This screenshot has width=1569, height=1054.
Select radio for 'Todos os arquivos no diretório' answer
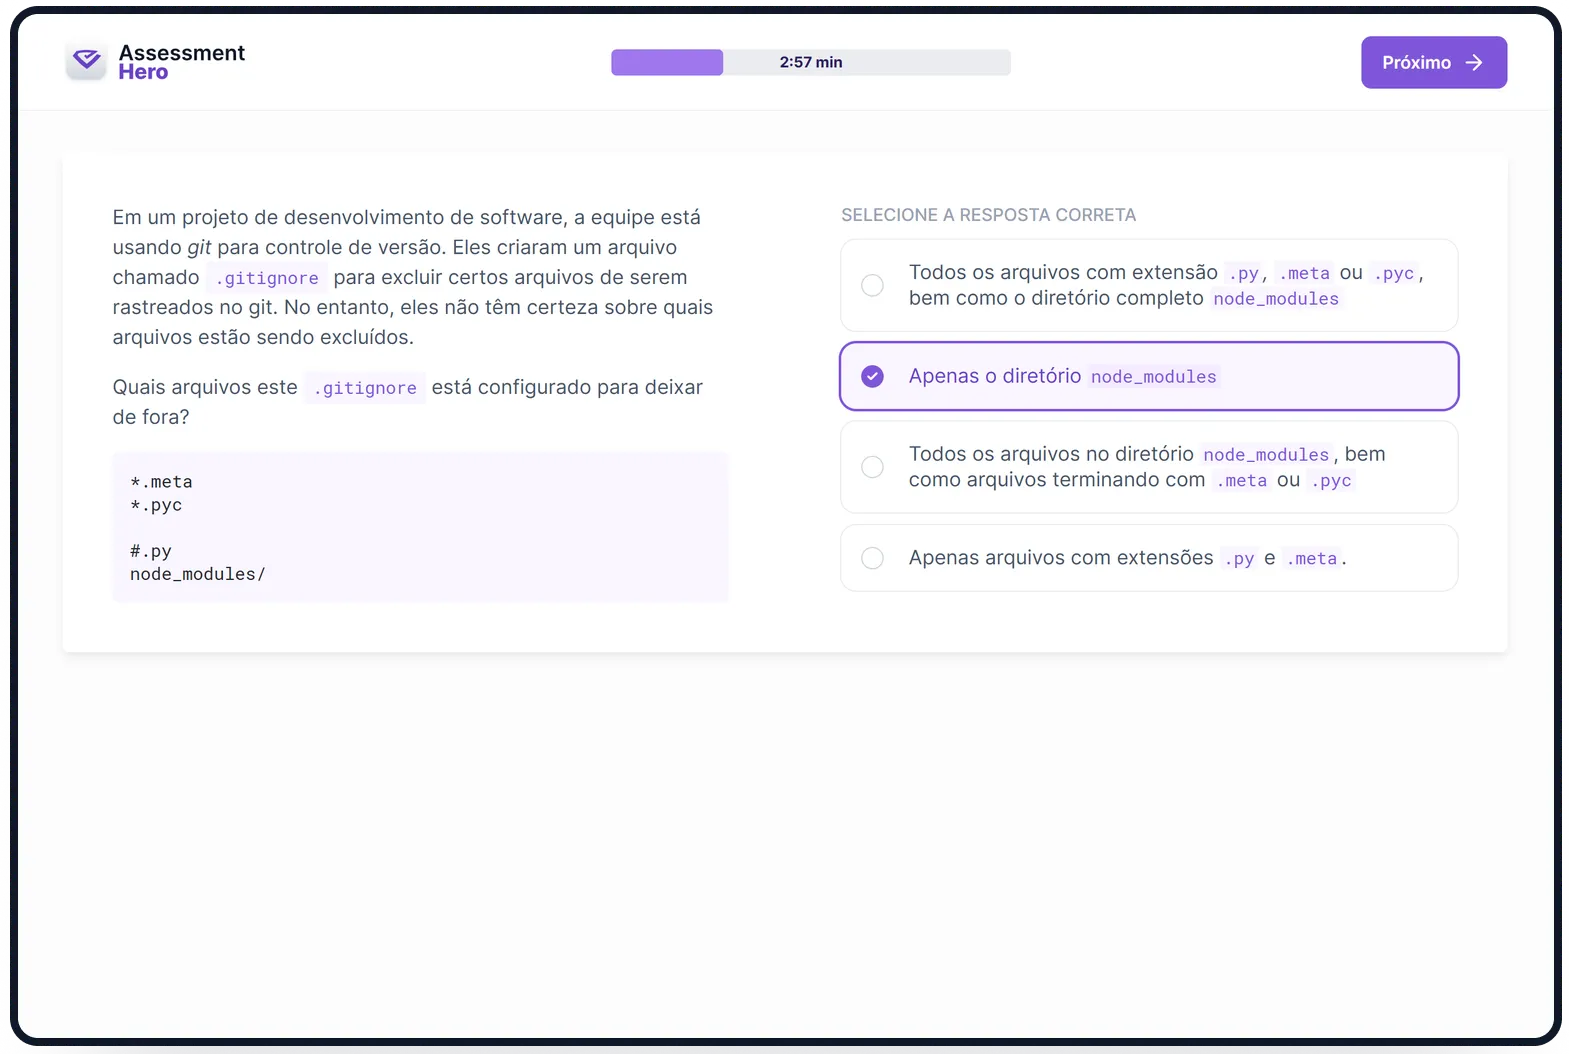(872, 467)
